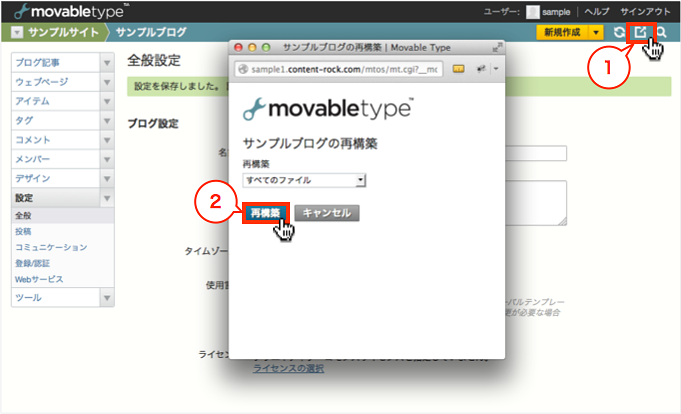Screen dimensions: 681x414
Task: Select コミュニケーション settings item
Action: pos(51,247)
